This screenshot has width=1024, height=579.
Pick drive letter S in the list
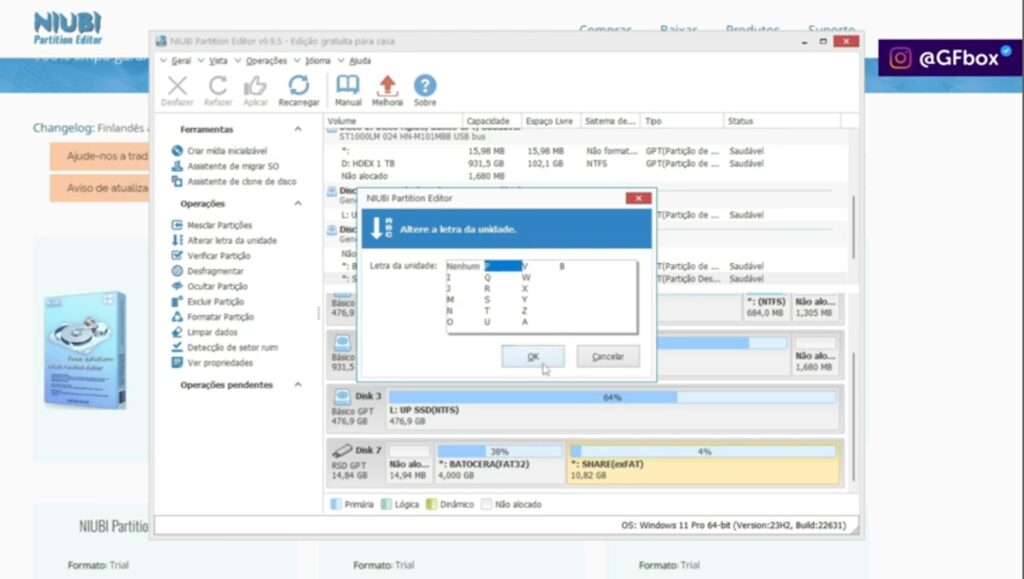pyautogui.click(x=487, y=300)
